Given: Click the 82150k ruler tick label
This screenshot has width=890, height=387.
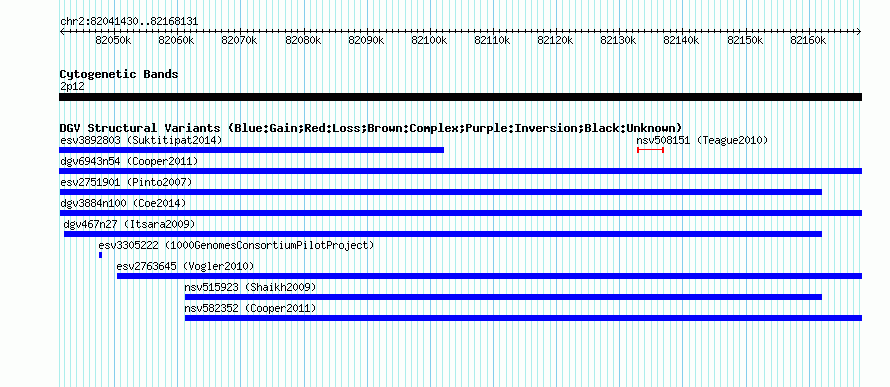Looking at the screenshot, I should point(744,40).
